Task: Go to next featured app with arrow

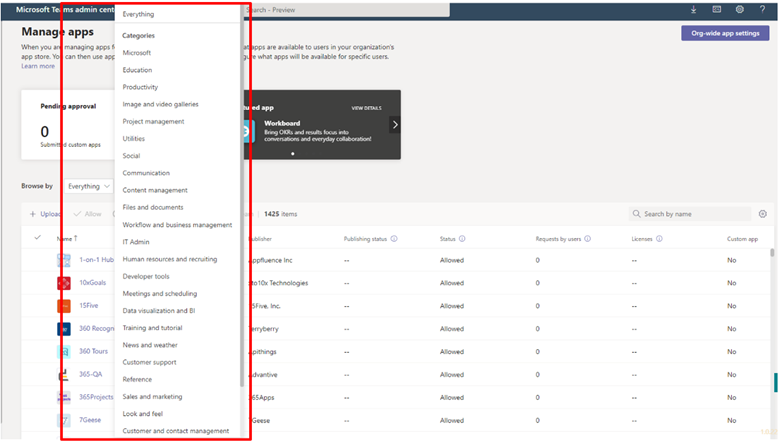Action: (395, 125)
